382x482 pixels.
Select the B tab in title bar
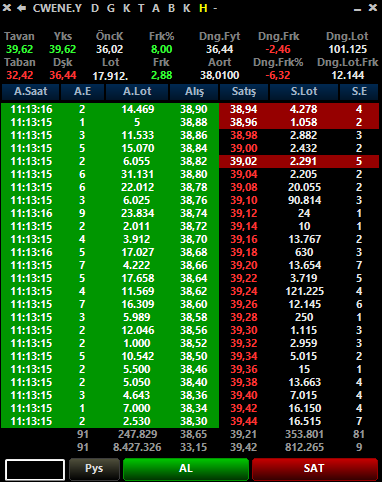171,8
